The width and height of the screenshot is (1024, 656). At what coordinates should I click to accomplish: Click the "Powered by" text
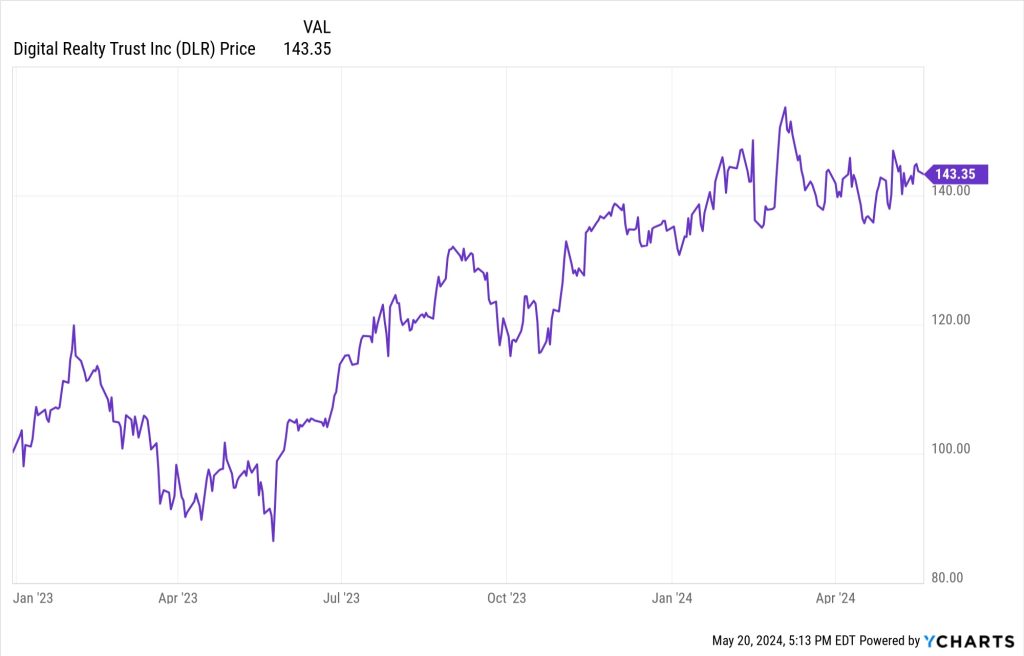tap(890, 640)
